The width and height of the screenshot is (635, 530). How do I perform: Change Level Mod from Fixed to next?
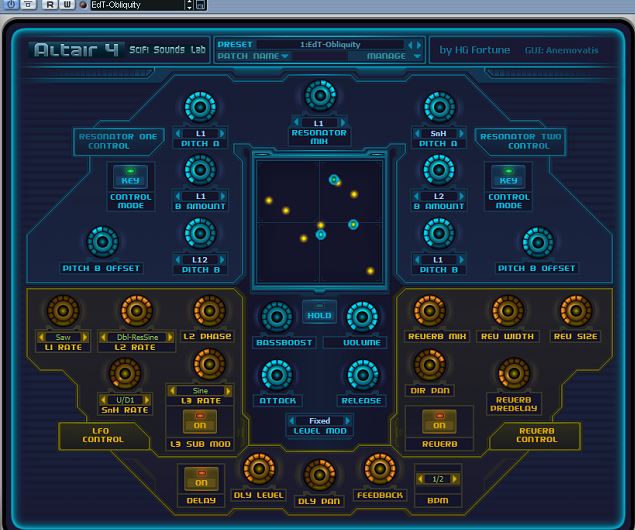click(x=348, y=421)
